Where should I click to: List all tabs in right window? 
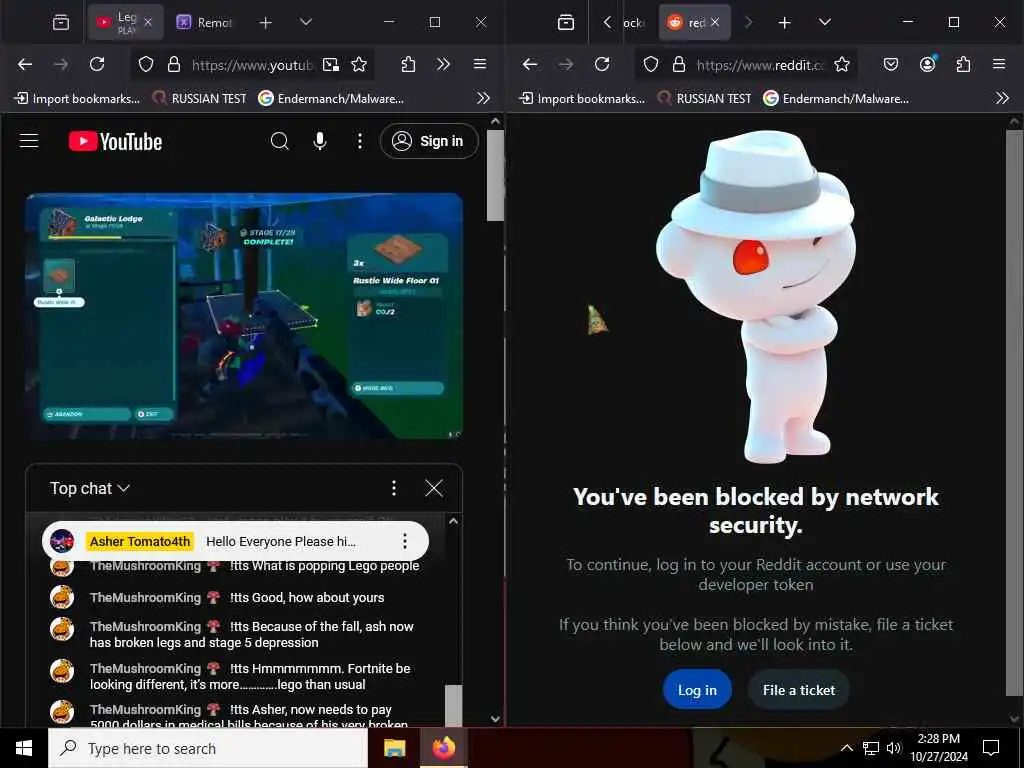[825, 22]
